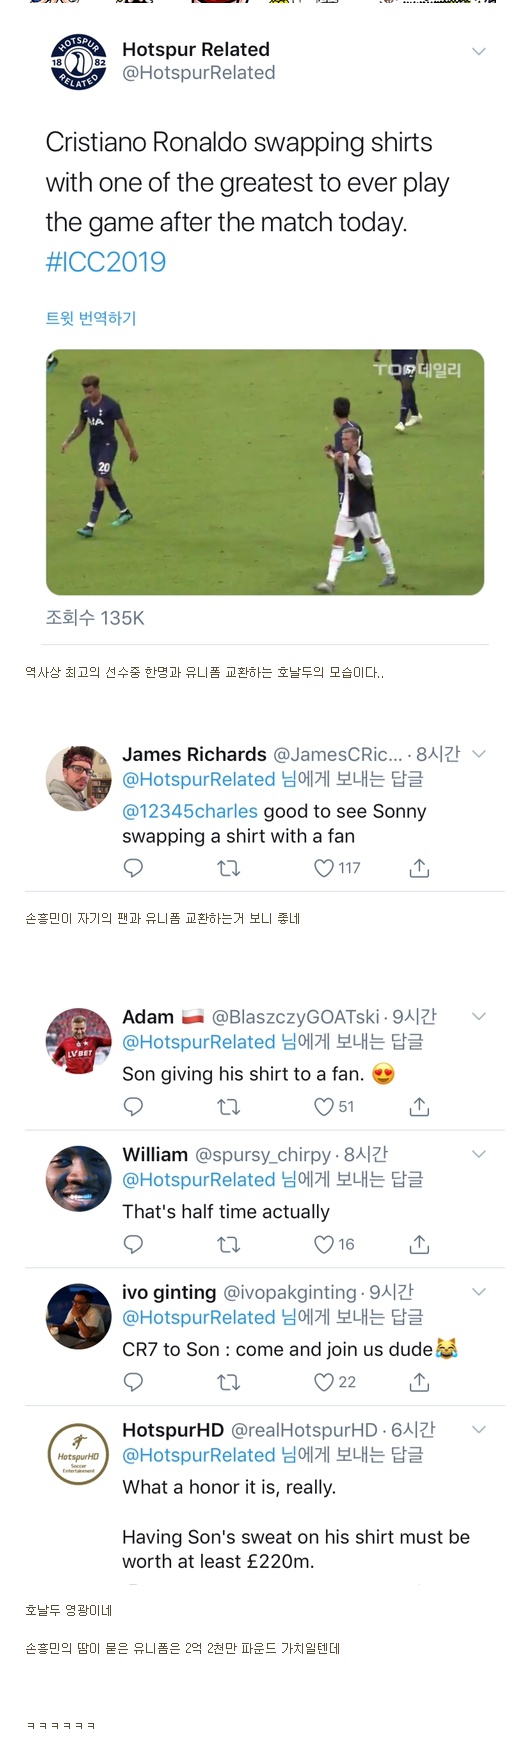Retweet James Richards' tweet
Image resolution: width=513 pixels, height=1746 pixels.
coord(229,868)
